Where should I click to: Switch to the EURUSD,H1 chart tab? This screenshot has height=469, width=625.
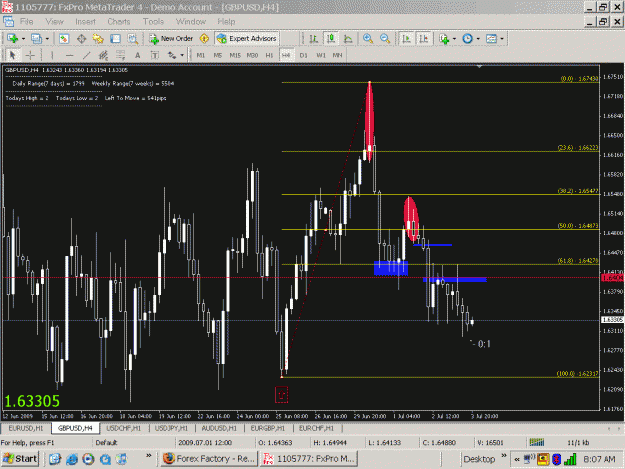[x=26, y=428]
